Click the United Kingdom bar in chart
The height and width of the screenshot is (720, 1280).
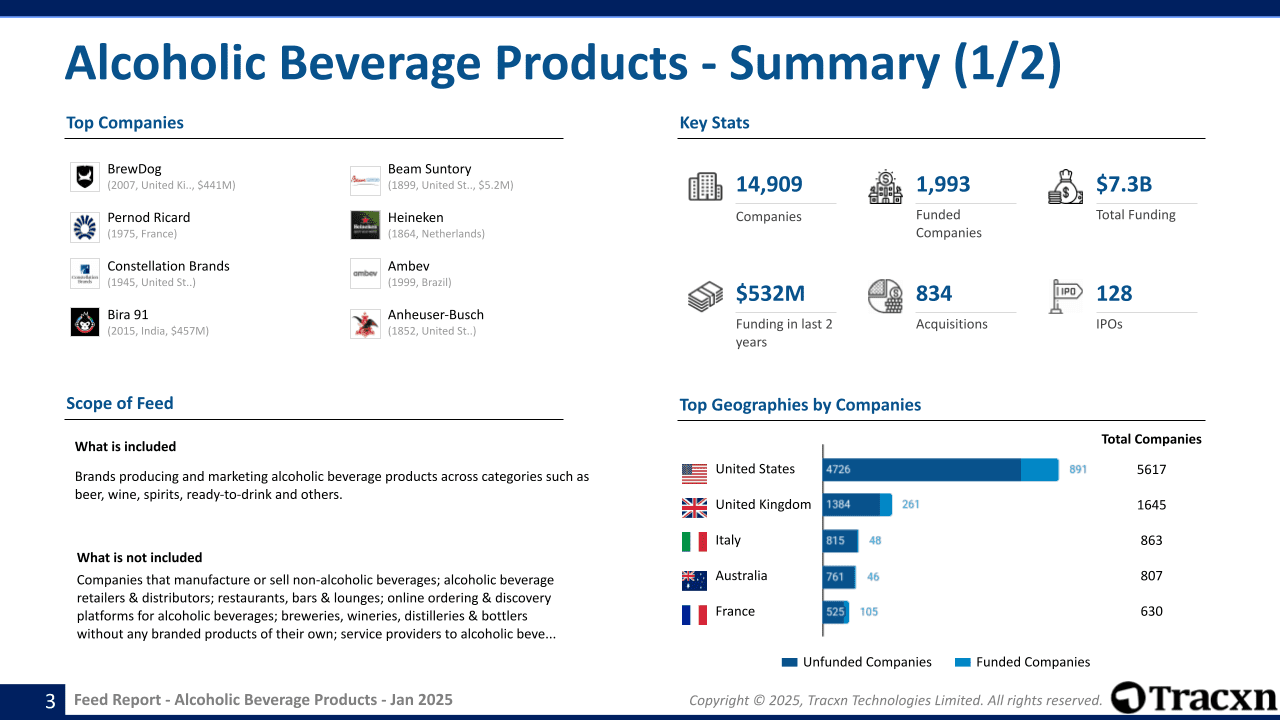[x=855, y=504]
